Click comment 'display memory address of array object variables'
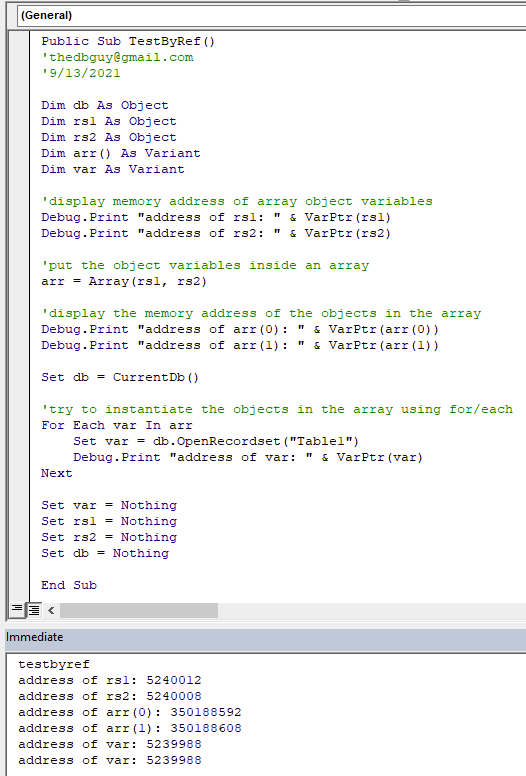Viewport: 526px width, 776px height. click(x=237, y=201)
